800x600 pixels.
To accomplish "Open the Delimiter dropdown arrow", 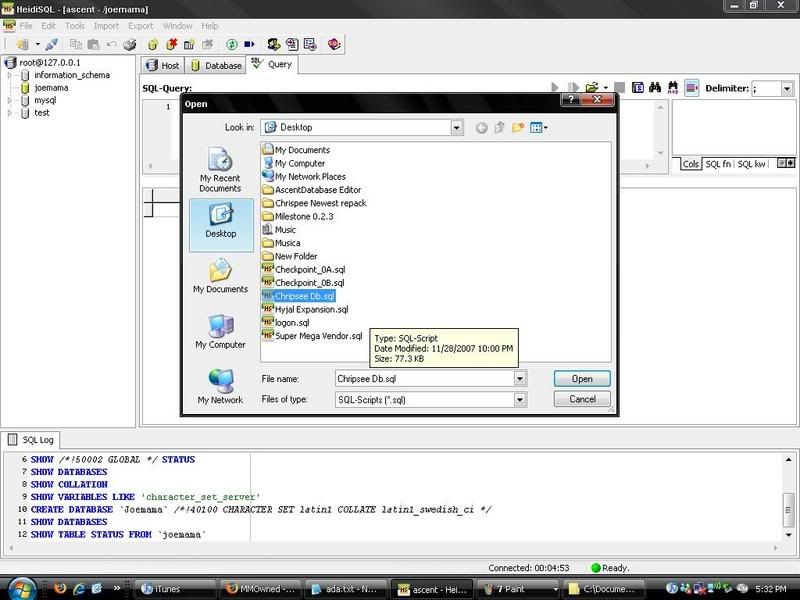I will tap(787, 88).
